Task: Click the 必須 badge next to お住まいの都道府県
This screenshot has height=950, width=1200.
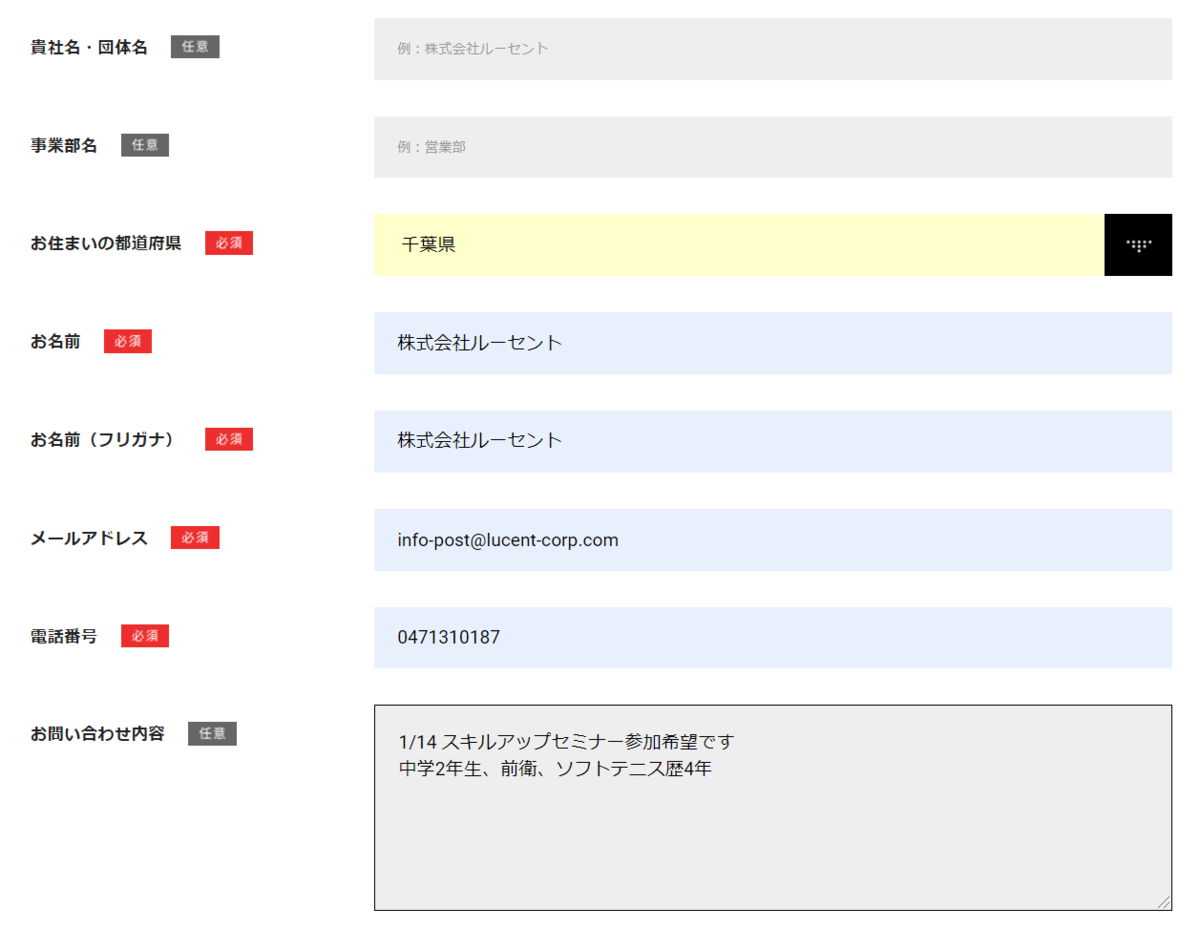Action: point(229,243)
